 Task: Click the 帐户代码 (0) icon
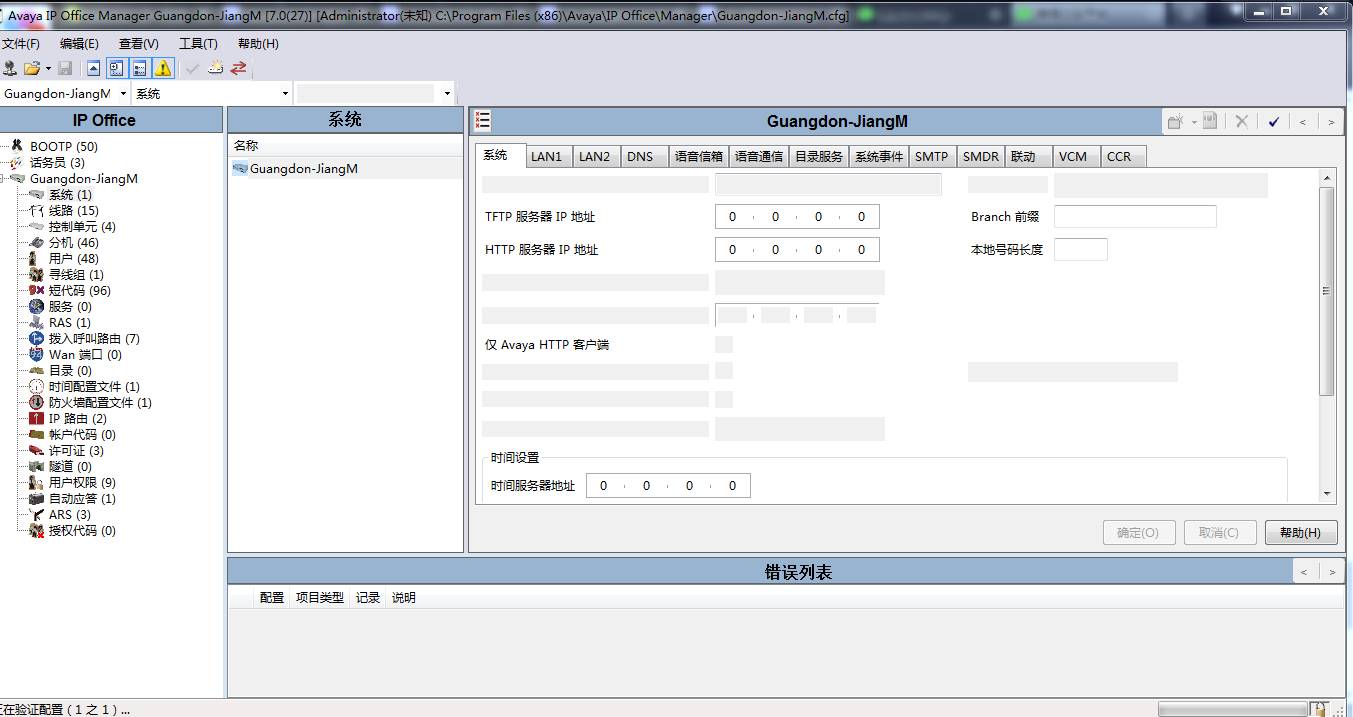coord(37,435)
